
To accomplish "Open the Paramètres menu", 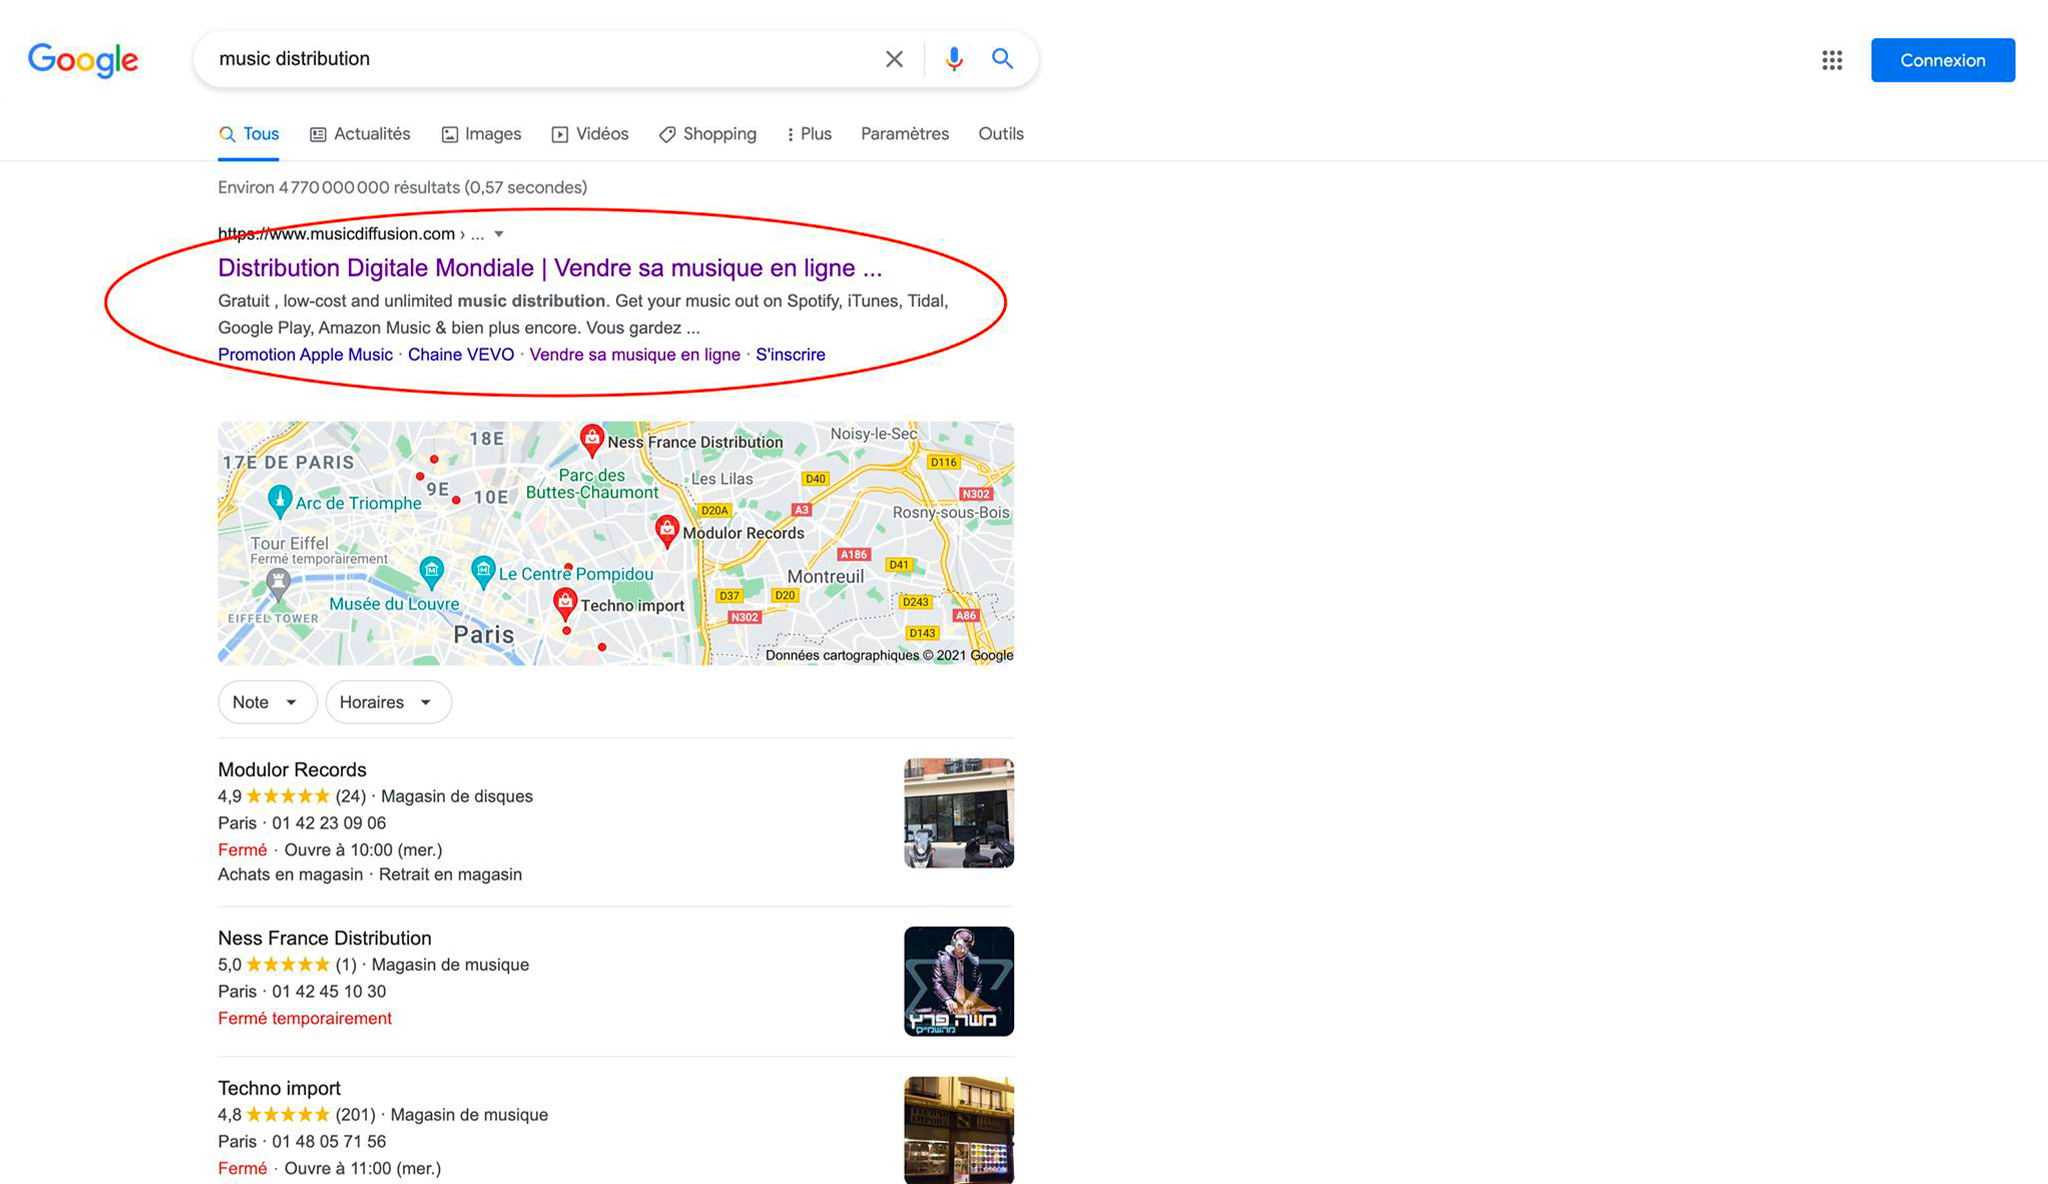I will [x=904, y=134].
